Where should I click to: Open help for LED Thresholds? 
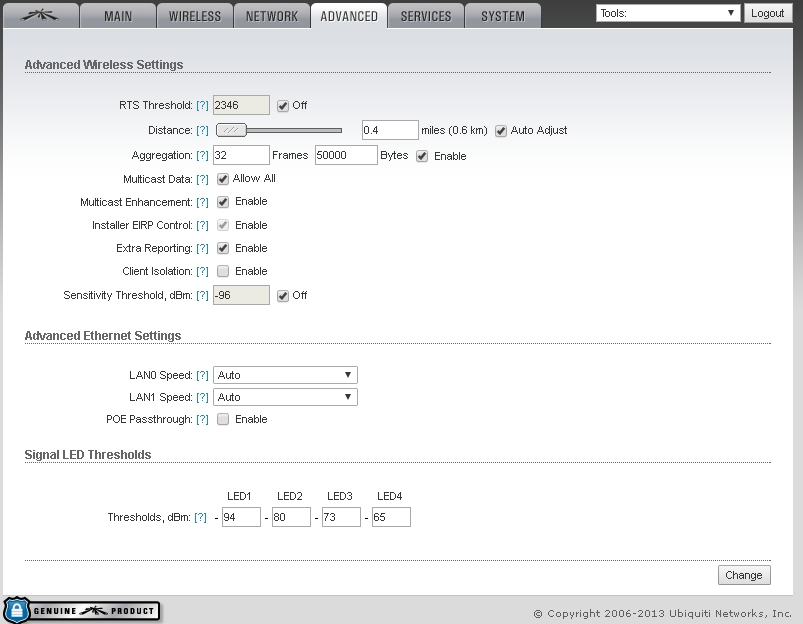(200, 517)
